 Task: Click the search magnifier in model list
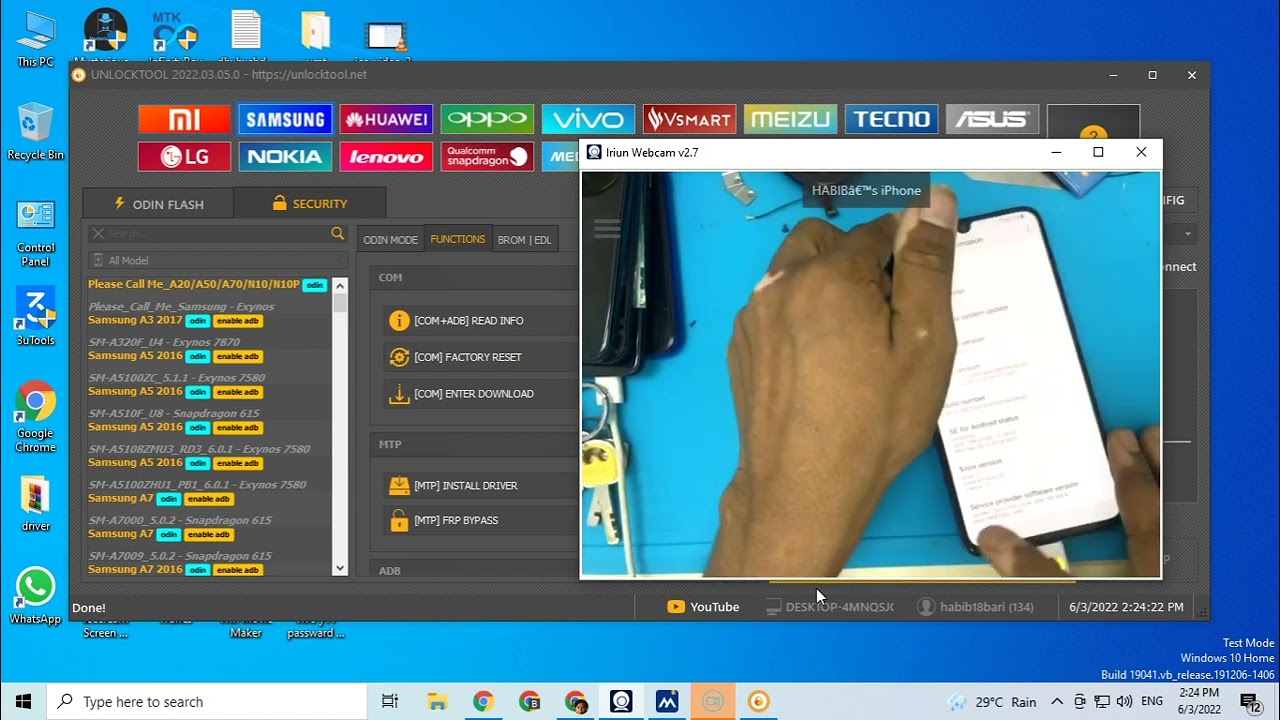(337, 233)
